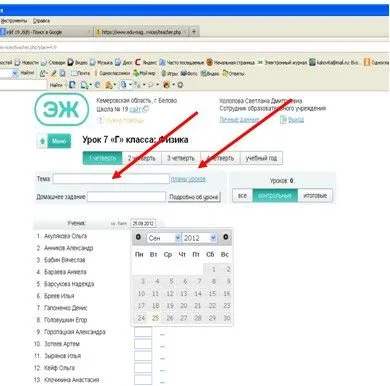Click the green up-arrow icon beside Меню
Viewport: 390px width, 386px height.
point(42,141)
